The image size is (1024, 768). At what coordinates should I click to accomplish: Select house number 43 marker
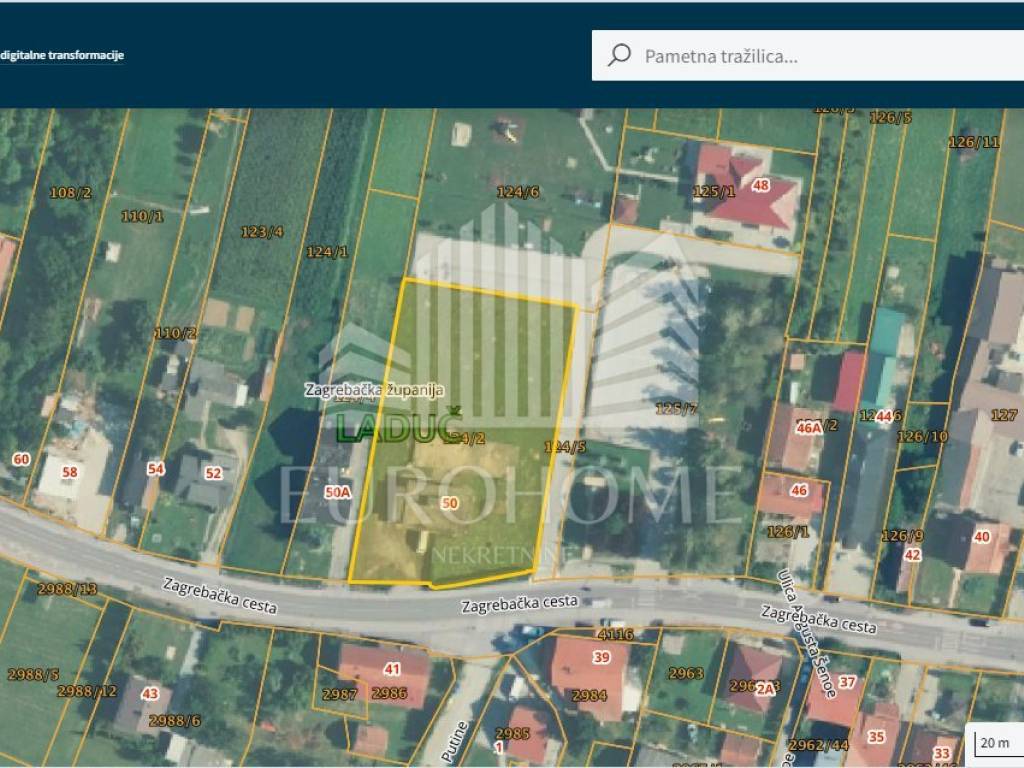pyautogui.click(x=150, y=693)
